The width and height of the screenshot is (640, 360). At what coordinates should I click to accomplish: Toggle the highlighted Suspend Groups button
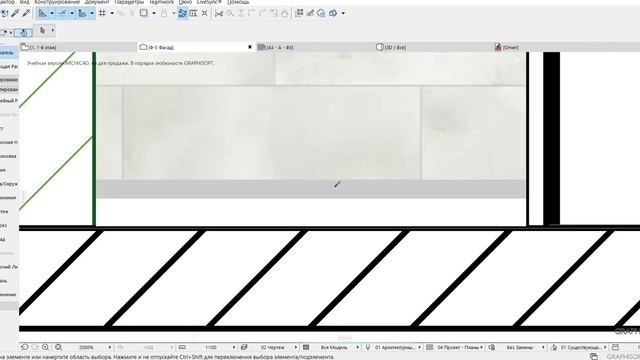[182, 13]
